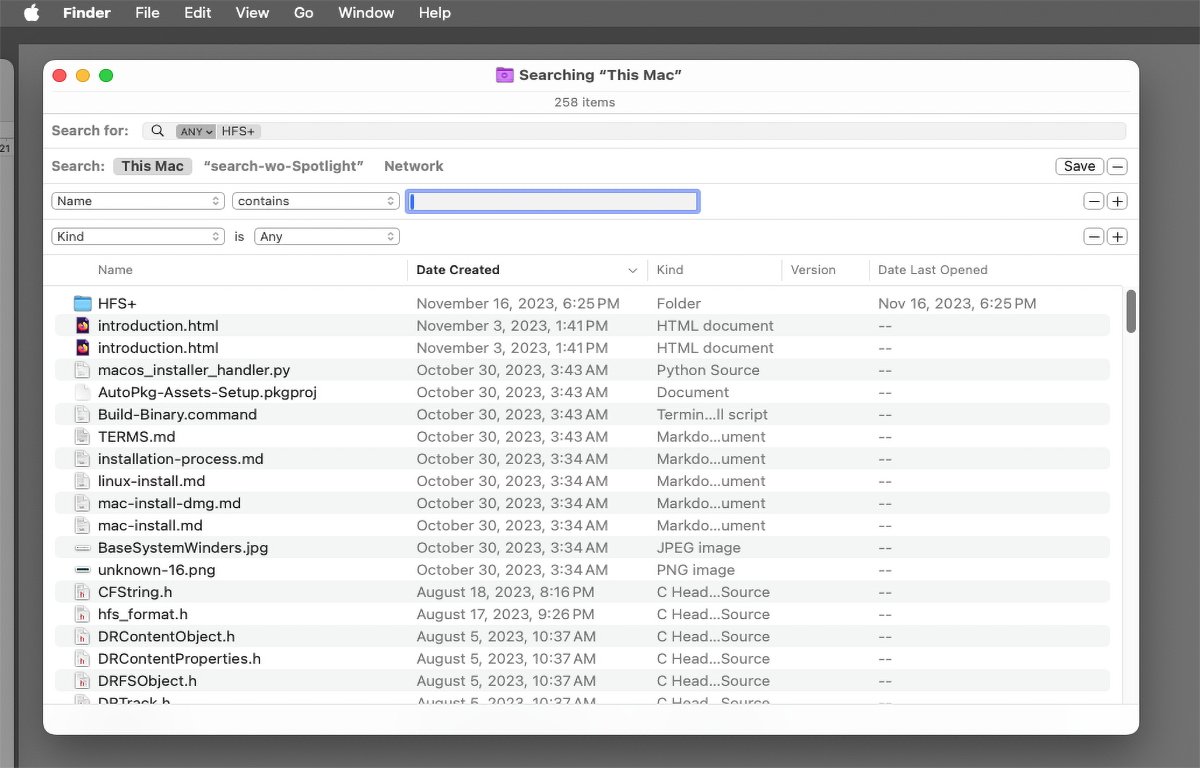Add criteria with plus on Kind row

(1117, 237)
